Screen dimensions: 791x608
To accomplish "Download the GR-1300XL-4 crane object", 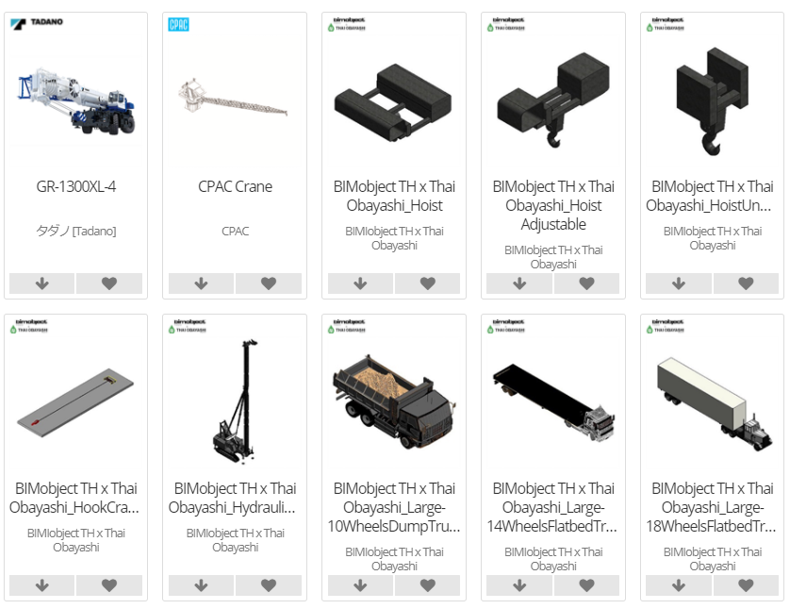I will click(42, 283).
